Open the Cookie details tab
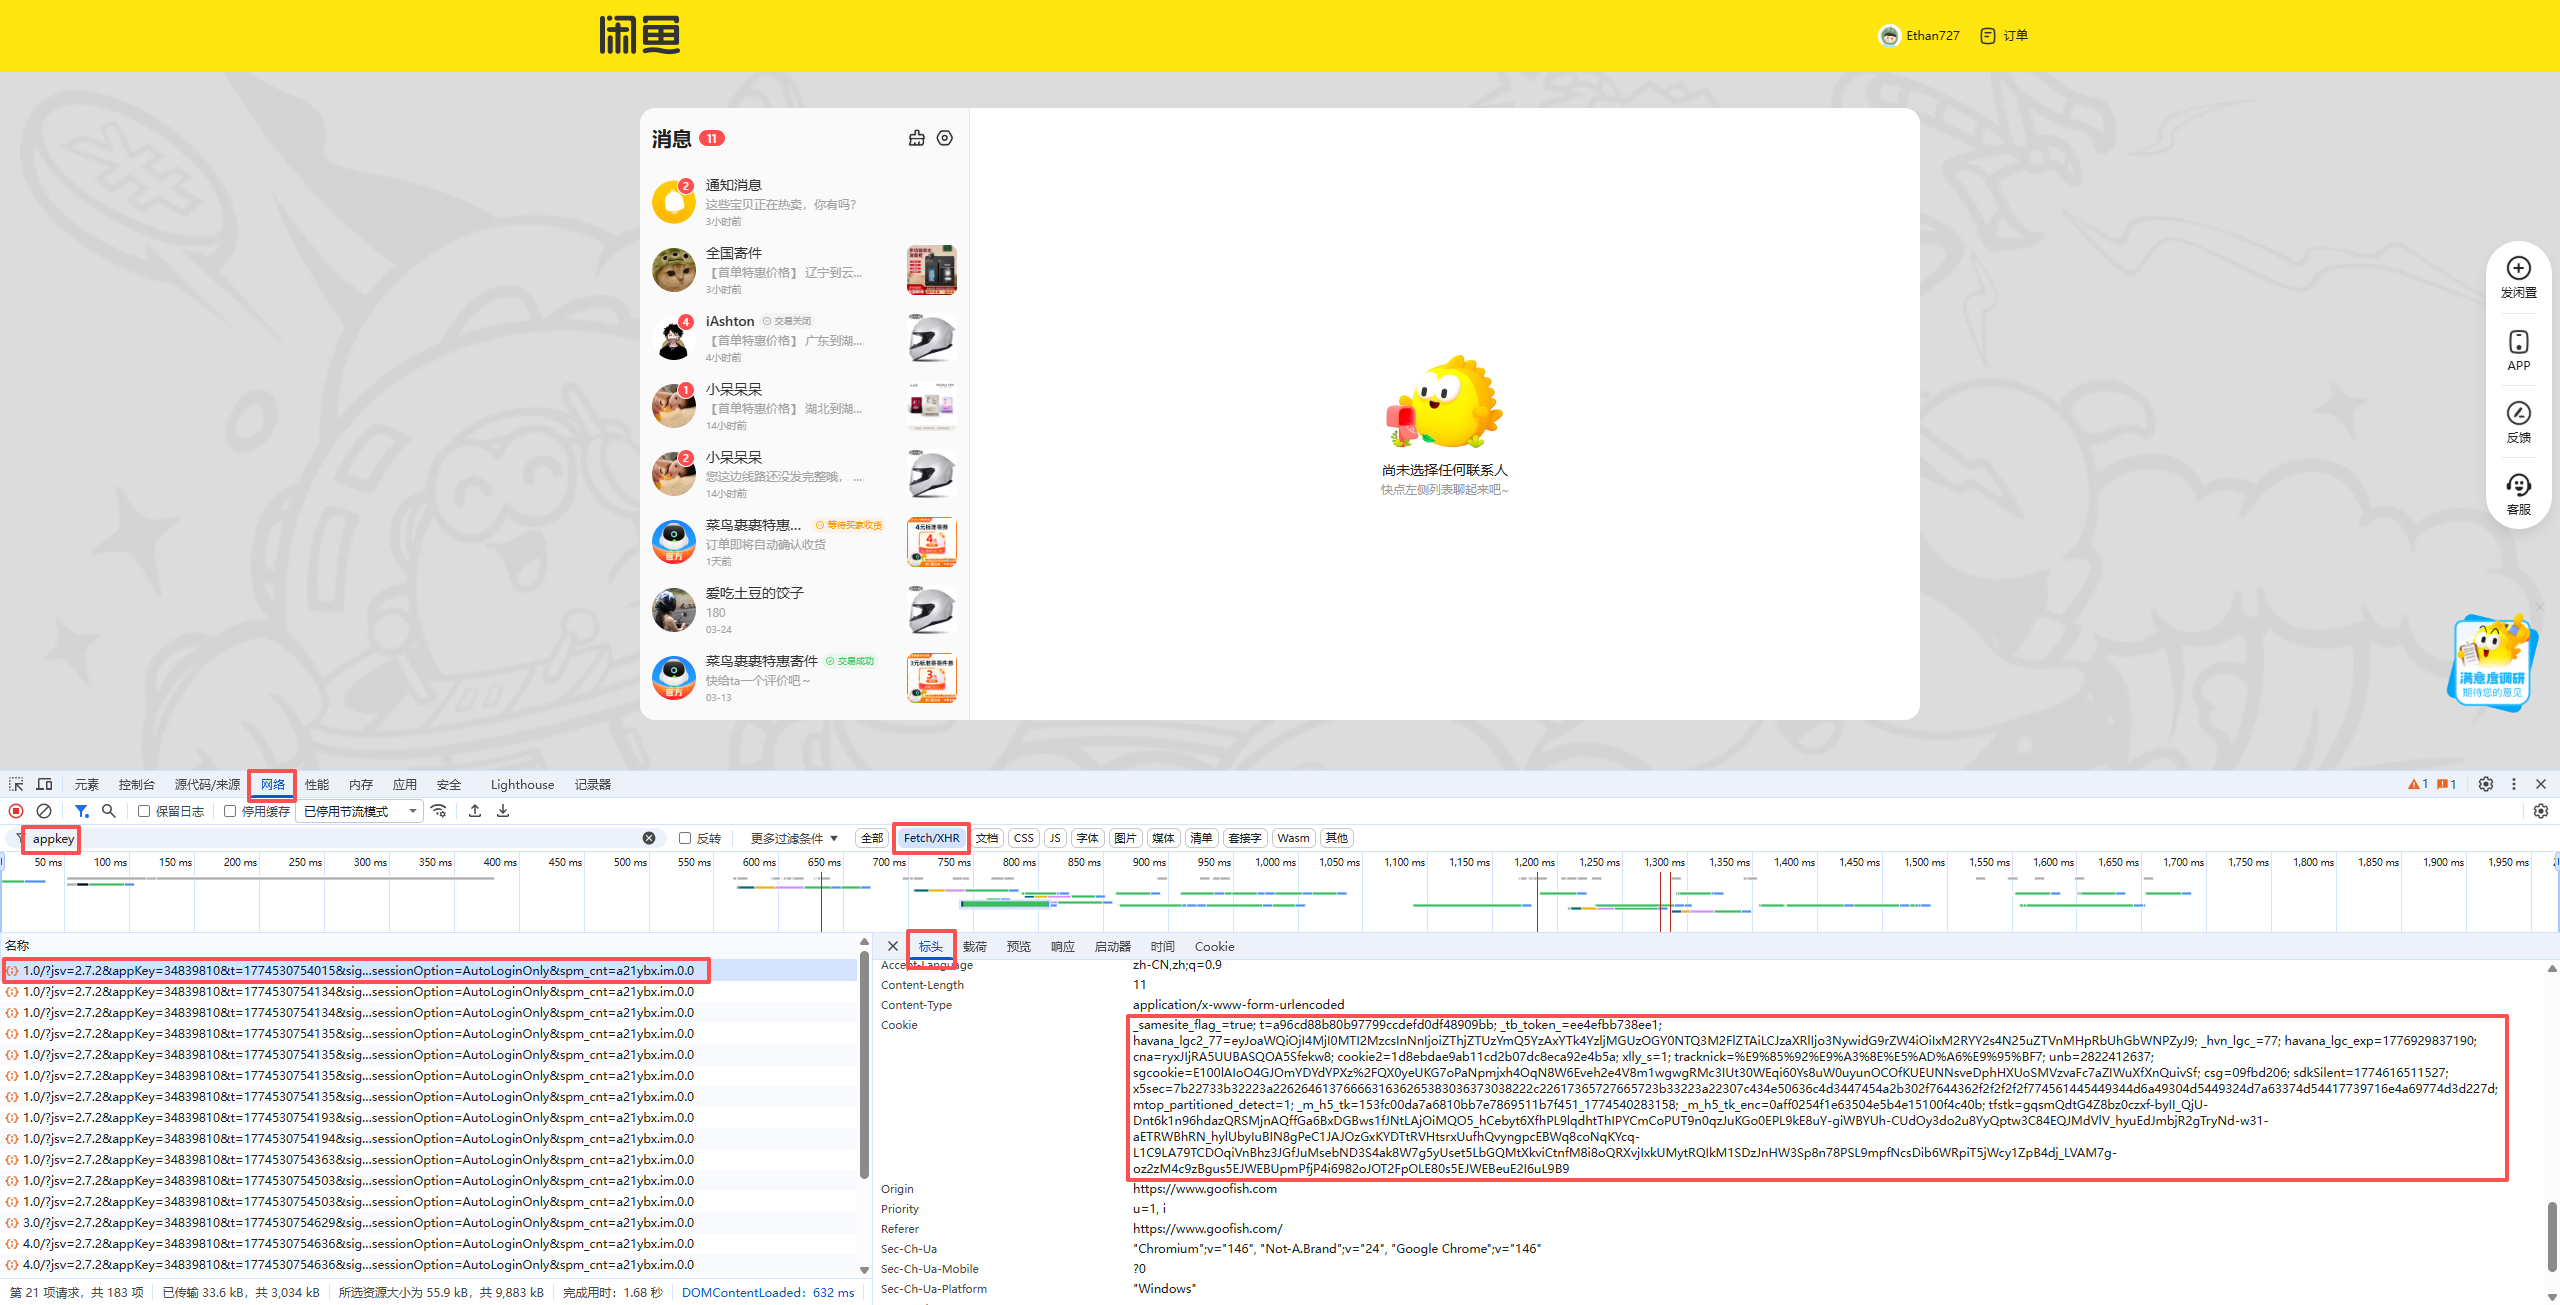2560x1305 pixels. click(1214, 946)
